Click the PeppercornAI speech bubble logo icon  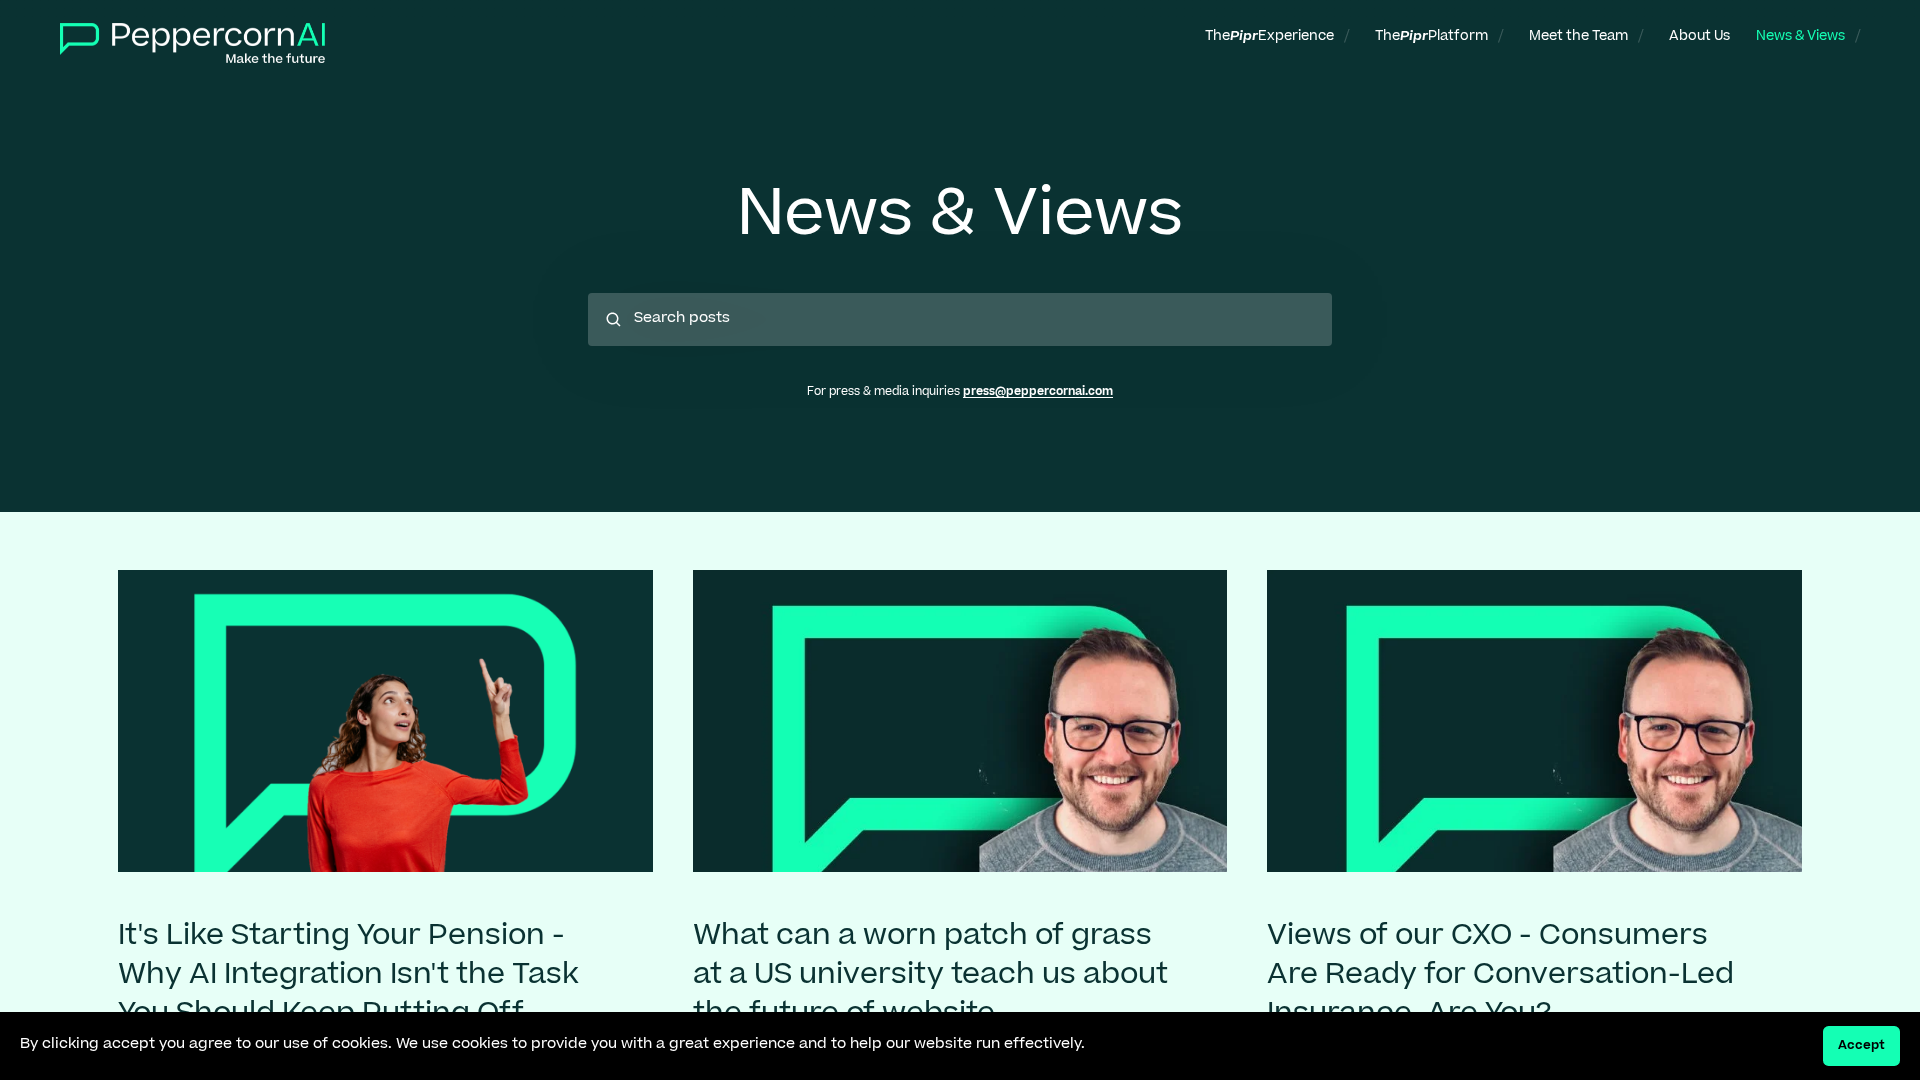[79, 38]
